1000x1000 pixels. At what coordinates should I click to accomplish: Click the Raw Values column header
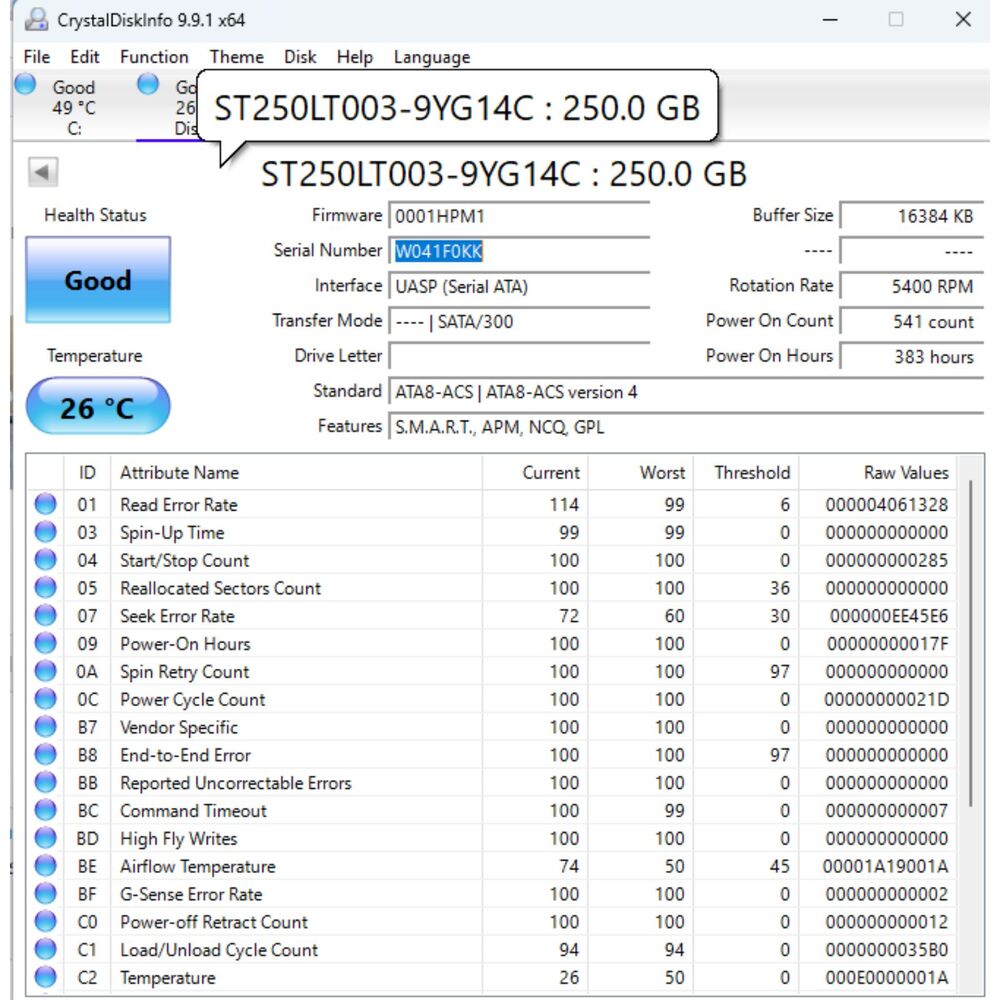(x=878, y=473)
